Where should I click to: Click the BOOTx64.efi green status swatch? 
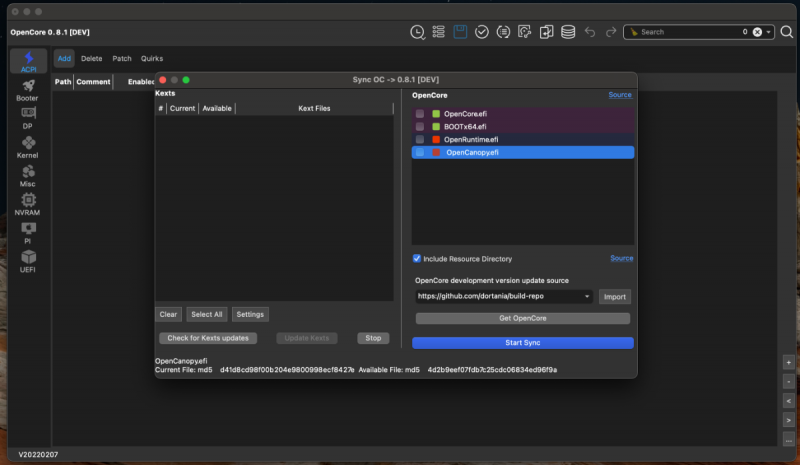(x=436, y=127)
